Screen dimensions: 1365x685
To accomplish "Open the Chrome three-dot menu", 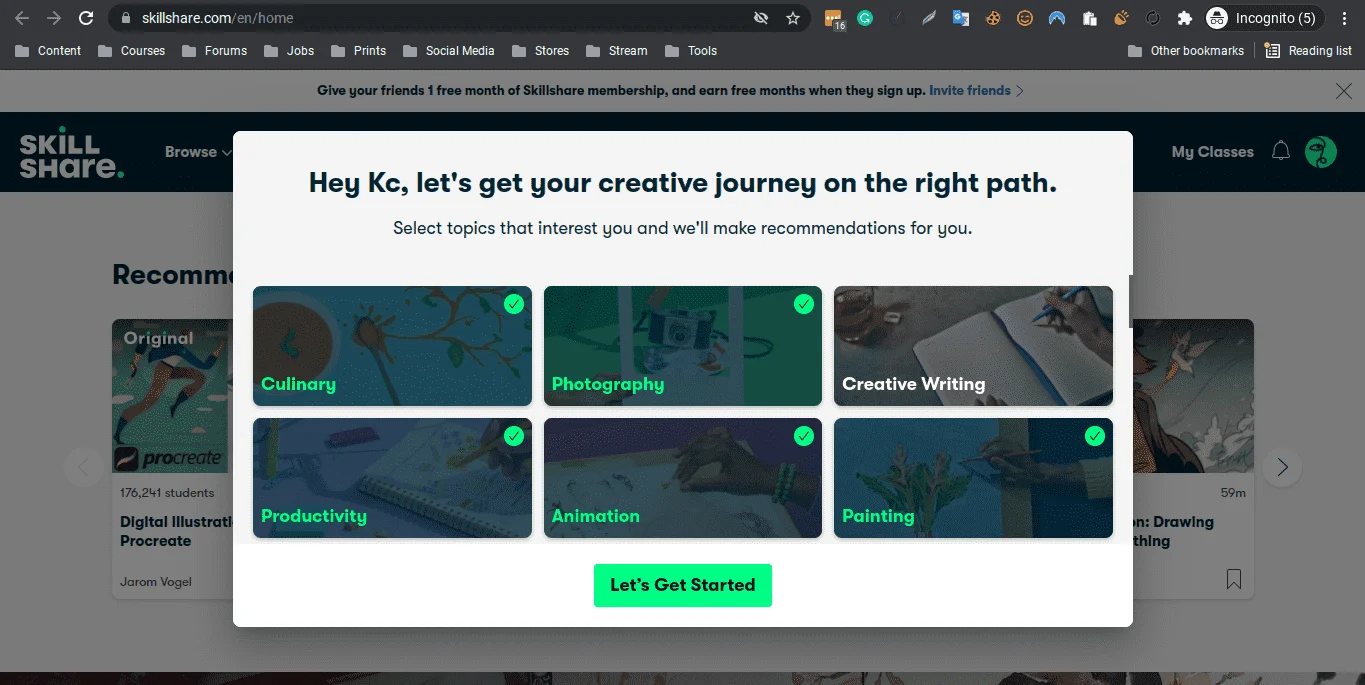I will 1345,18.
